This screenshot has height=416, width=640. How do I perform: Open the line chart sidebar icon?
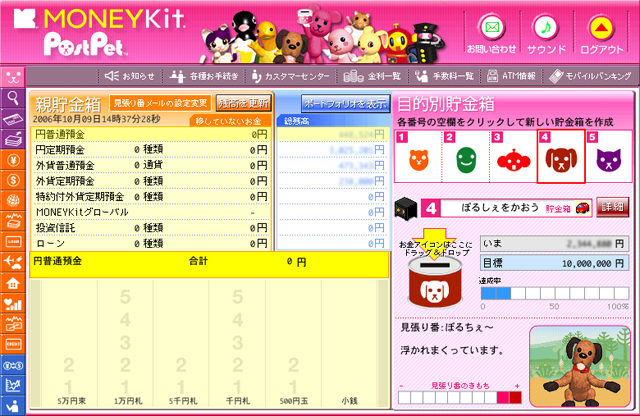[13, 385]
